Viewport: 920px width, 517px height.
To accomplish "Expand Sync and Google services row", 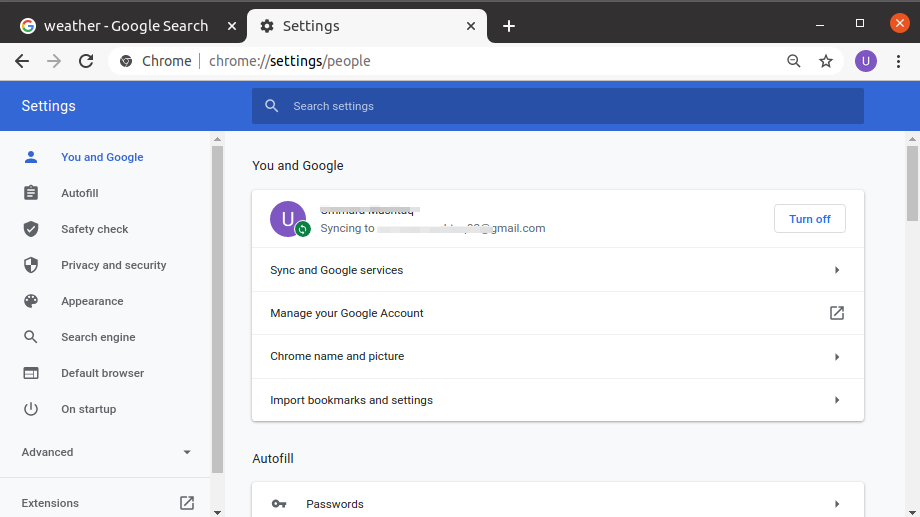I will point(837,270).
